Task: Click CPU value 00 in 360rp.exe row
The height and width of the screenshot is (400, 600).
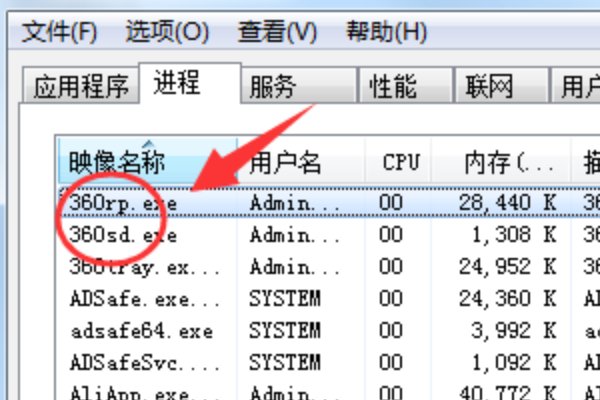Action: [391, 202]
